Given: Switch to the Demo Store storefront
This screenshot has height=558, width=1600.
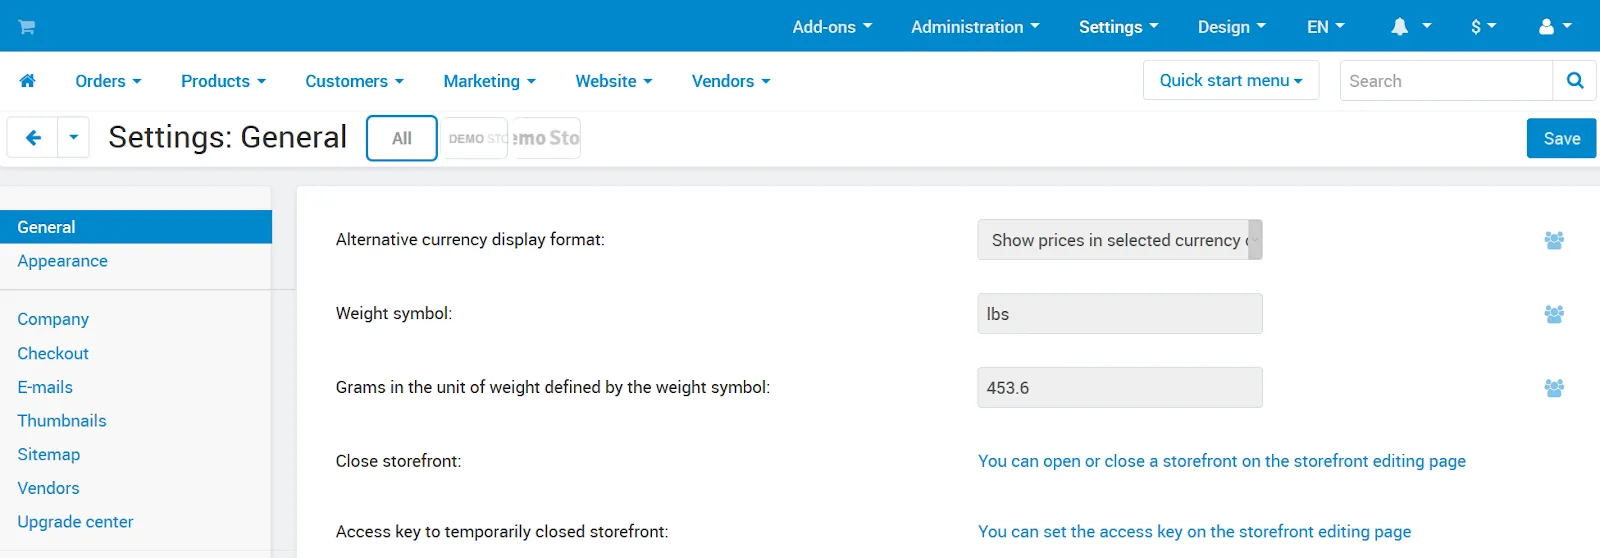Looking at the screenshot, I should pos(476,138).
